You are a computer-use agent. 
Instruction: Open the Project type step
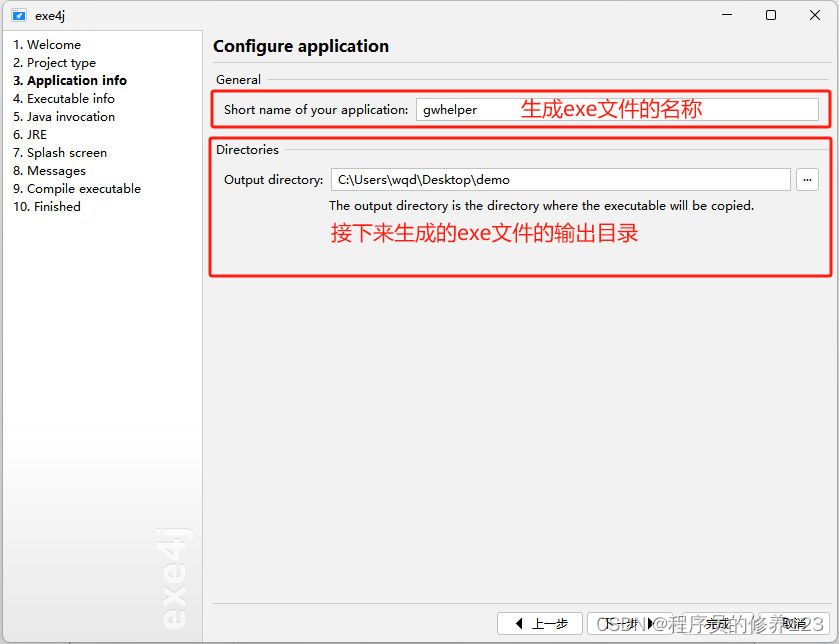point(54,62)
